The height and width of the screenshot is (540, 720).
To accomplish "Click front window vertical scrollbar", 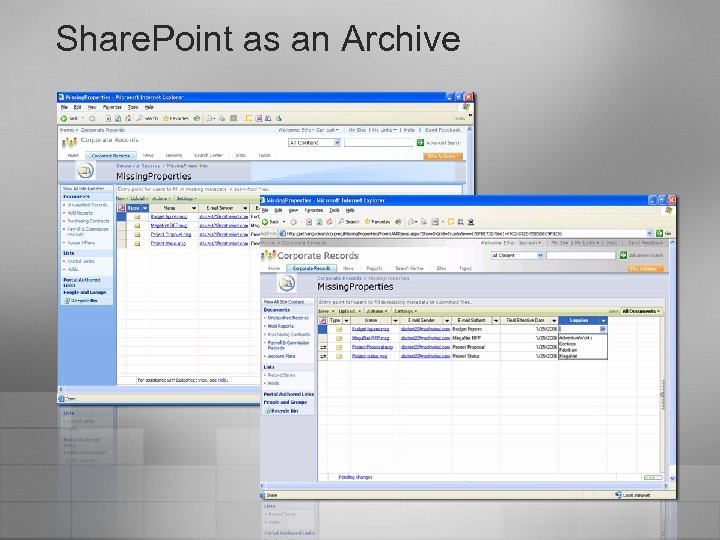I will click(672, 360).
